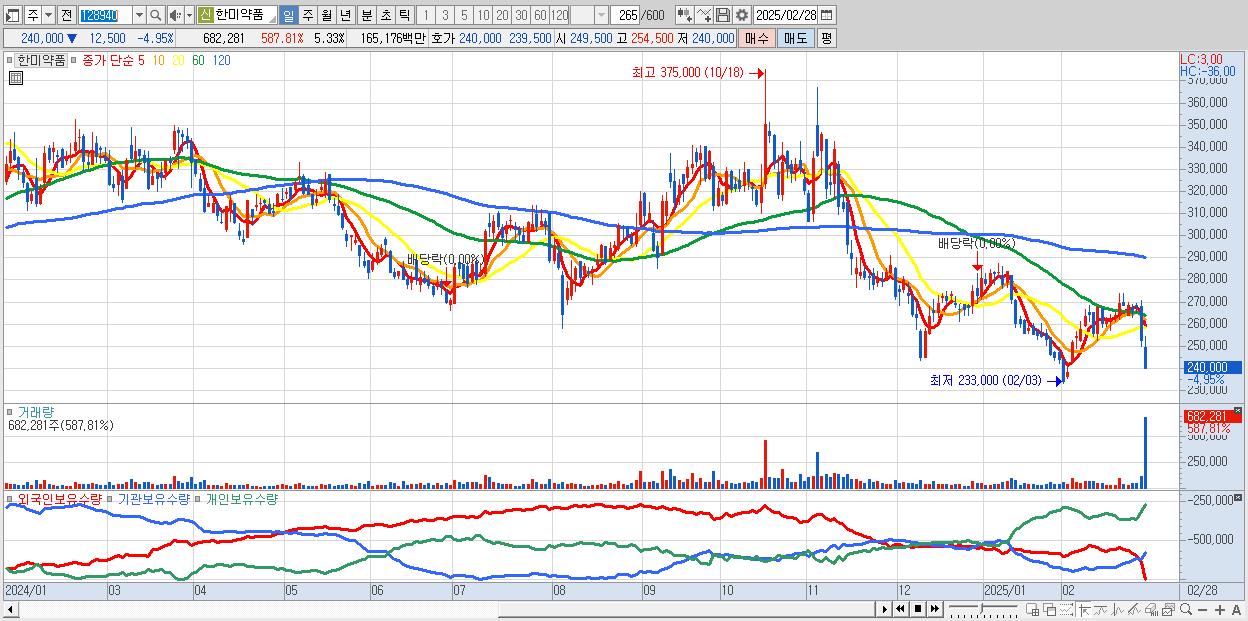
Task: Click the rewind button in bottom bar
Action: pos(900,609)
